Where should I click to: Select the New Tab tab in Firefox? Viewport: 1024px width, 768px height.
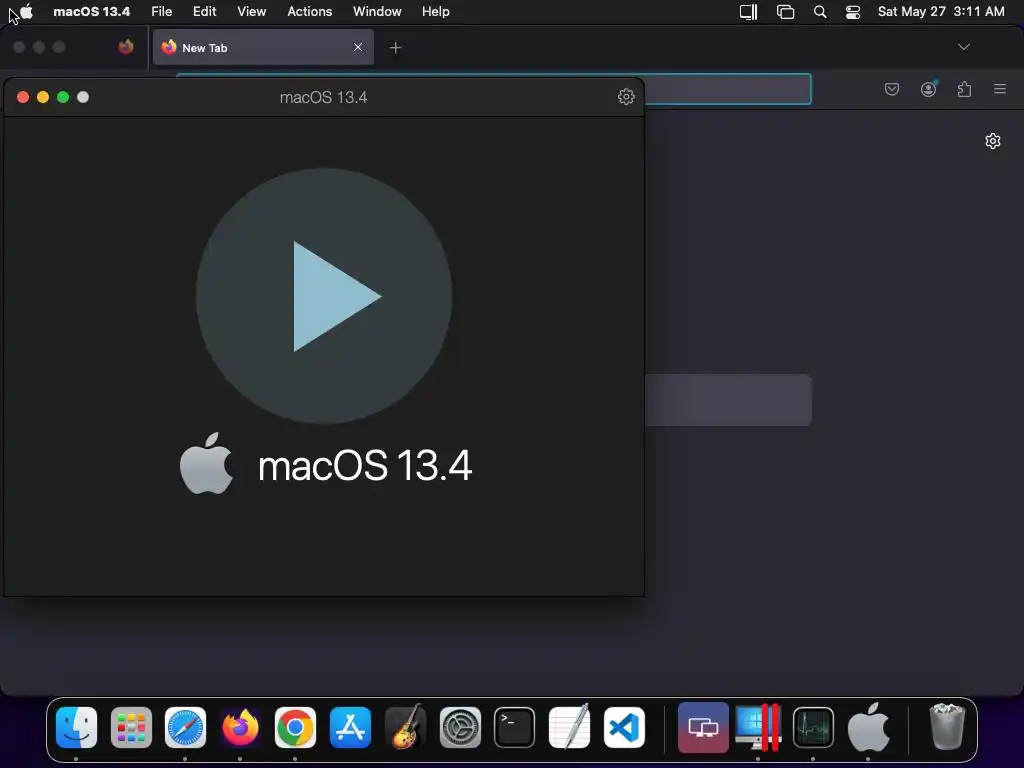click(263, 47)
